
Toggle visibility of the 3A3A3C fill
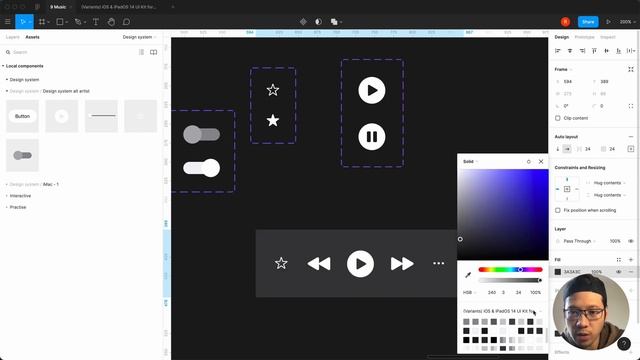[x=619, y=272]
